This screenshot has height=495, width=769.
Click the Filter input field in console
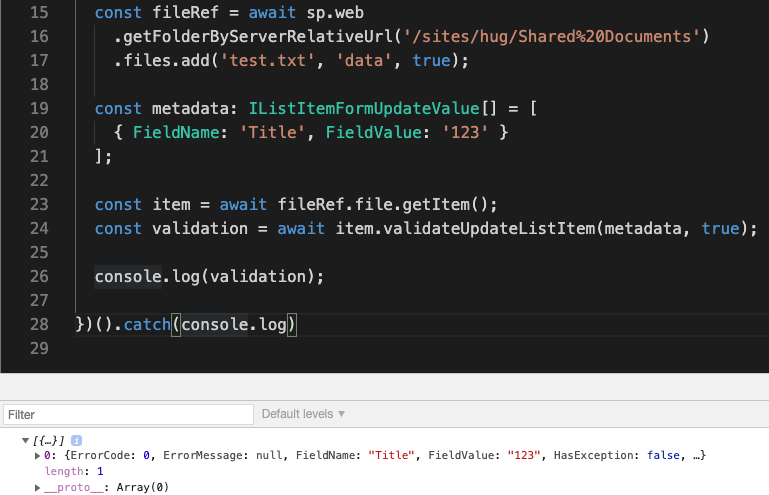coord(128,415)
